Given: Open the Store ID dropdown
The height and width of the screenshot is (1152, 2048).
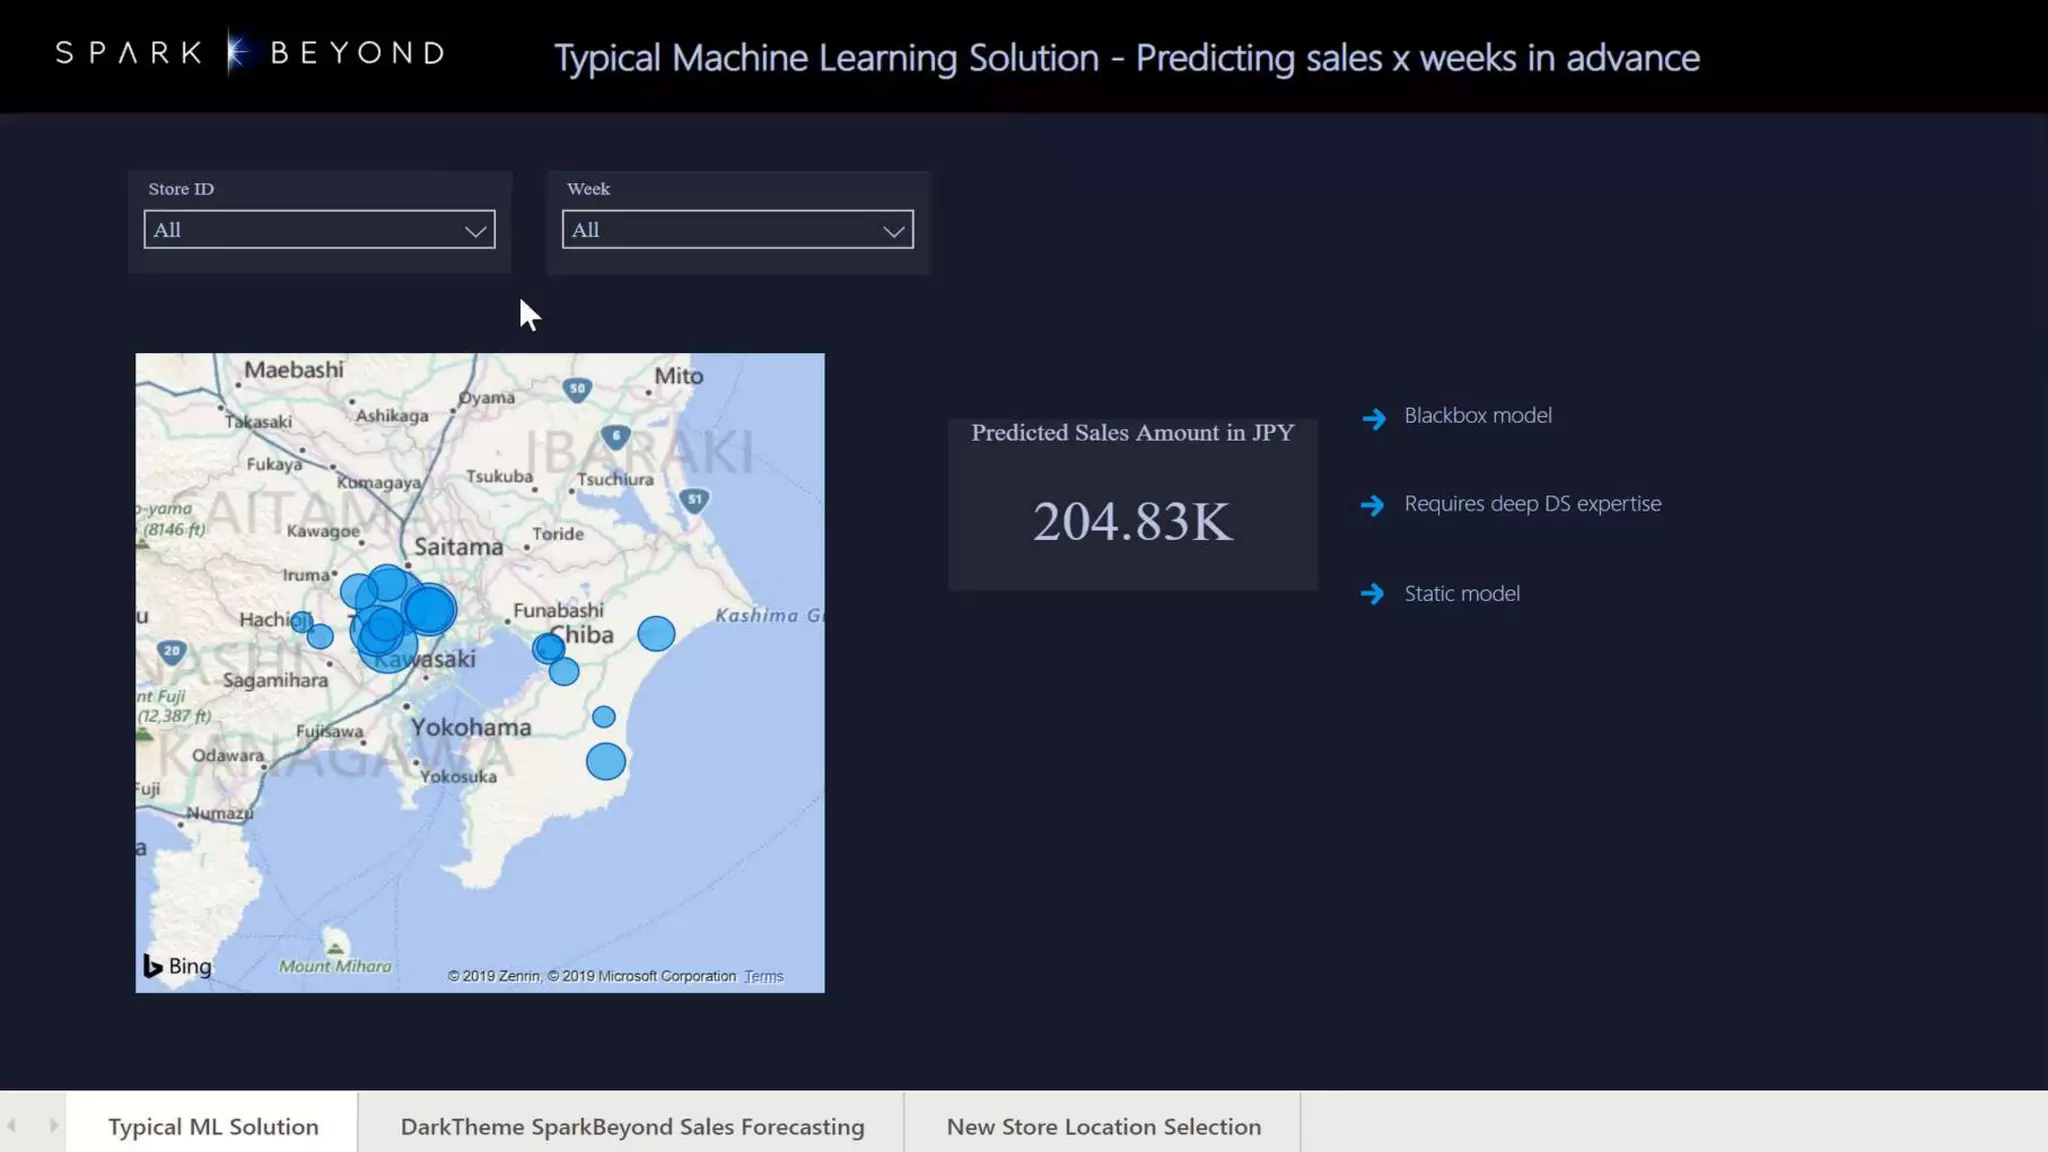Looking at the screenshot, I should 319,230.
